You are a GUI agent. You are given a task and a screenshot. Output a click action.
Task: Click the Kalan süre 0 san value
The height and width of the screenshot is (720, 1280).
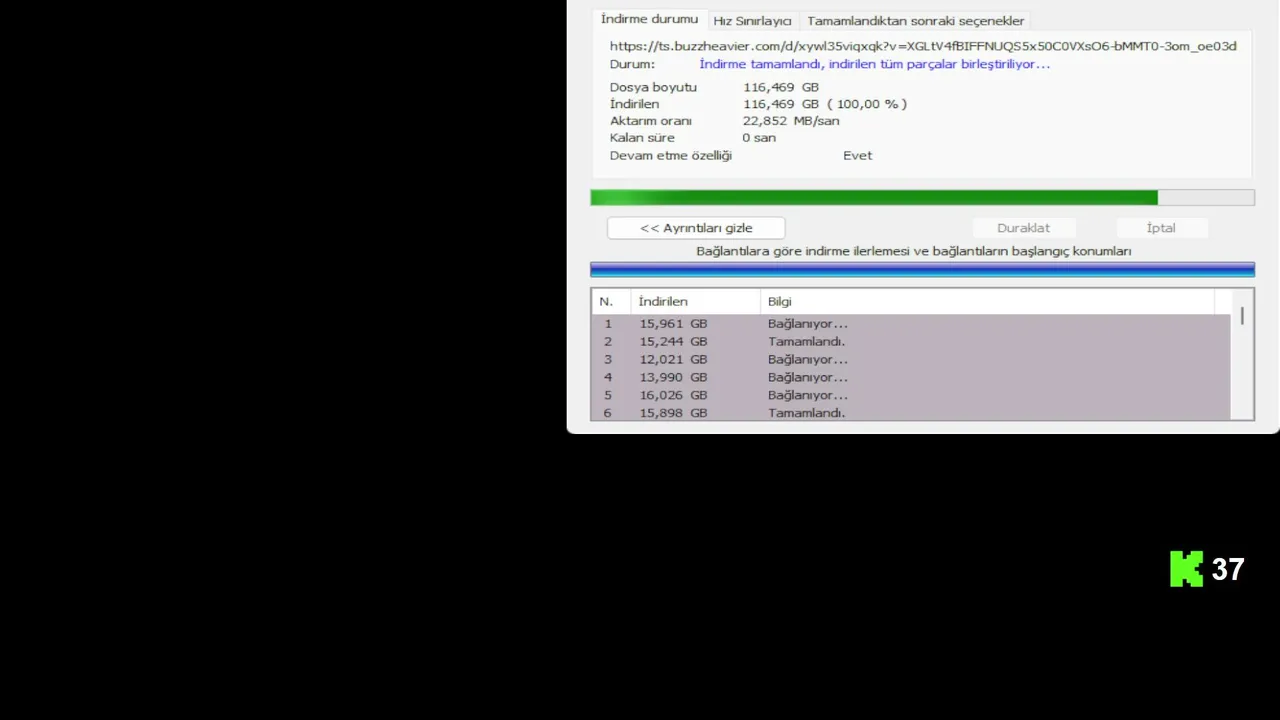(759, 138)
